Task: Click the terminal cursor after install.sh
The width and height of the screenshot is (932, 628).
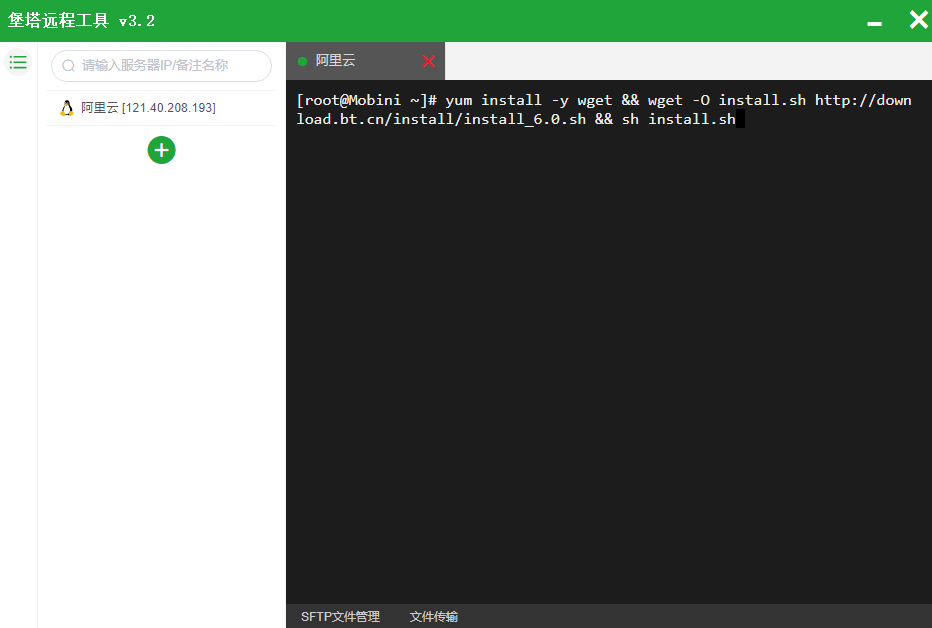Action: (x=740, y=119)
